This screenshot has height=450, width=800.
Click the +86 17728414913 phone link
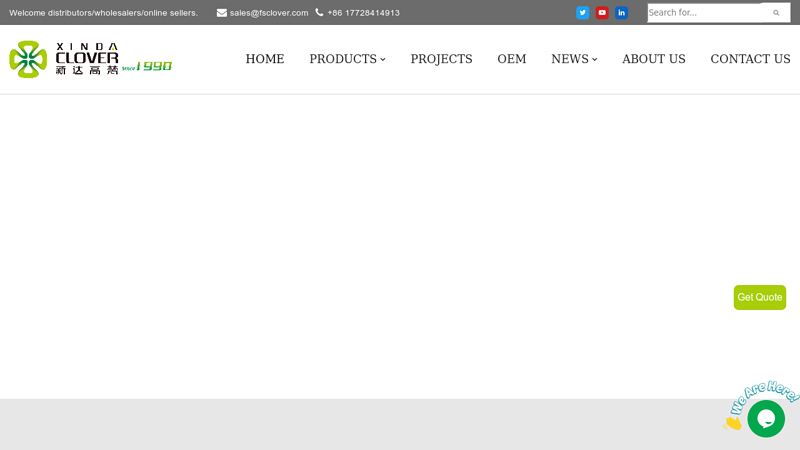coord(363,13)
